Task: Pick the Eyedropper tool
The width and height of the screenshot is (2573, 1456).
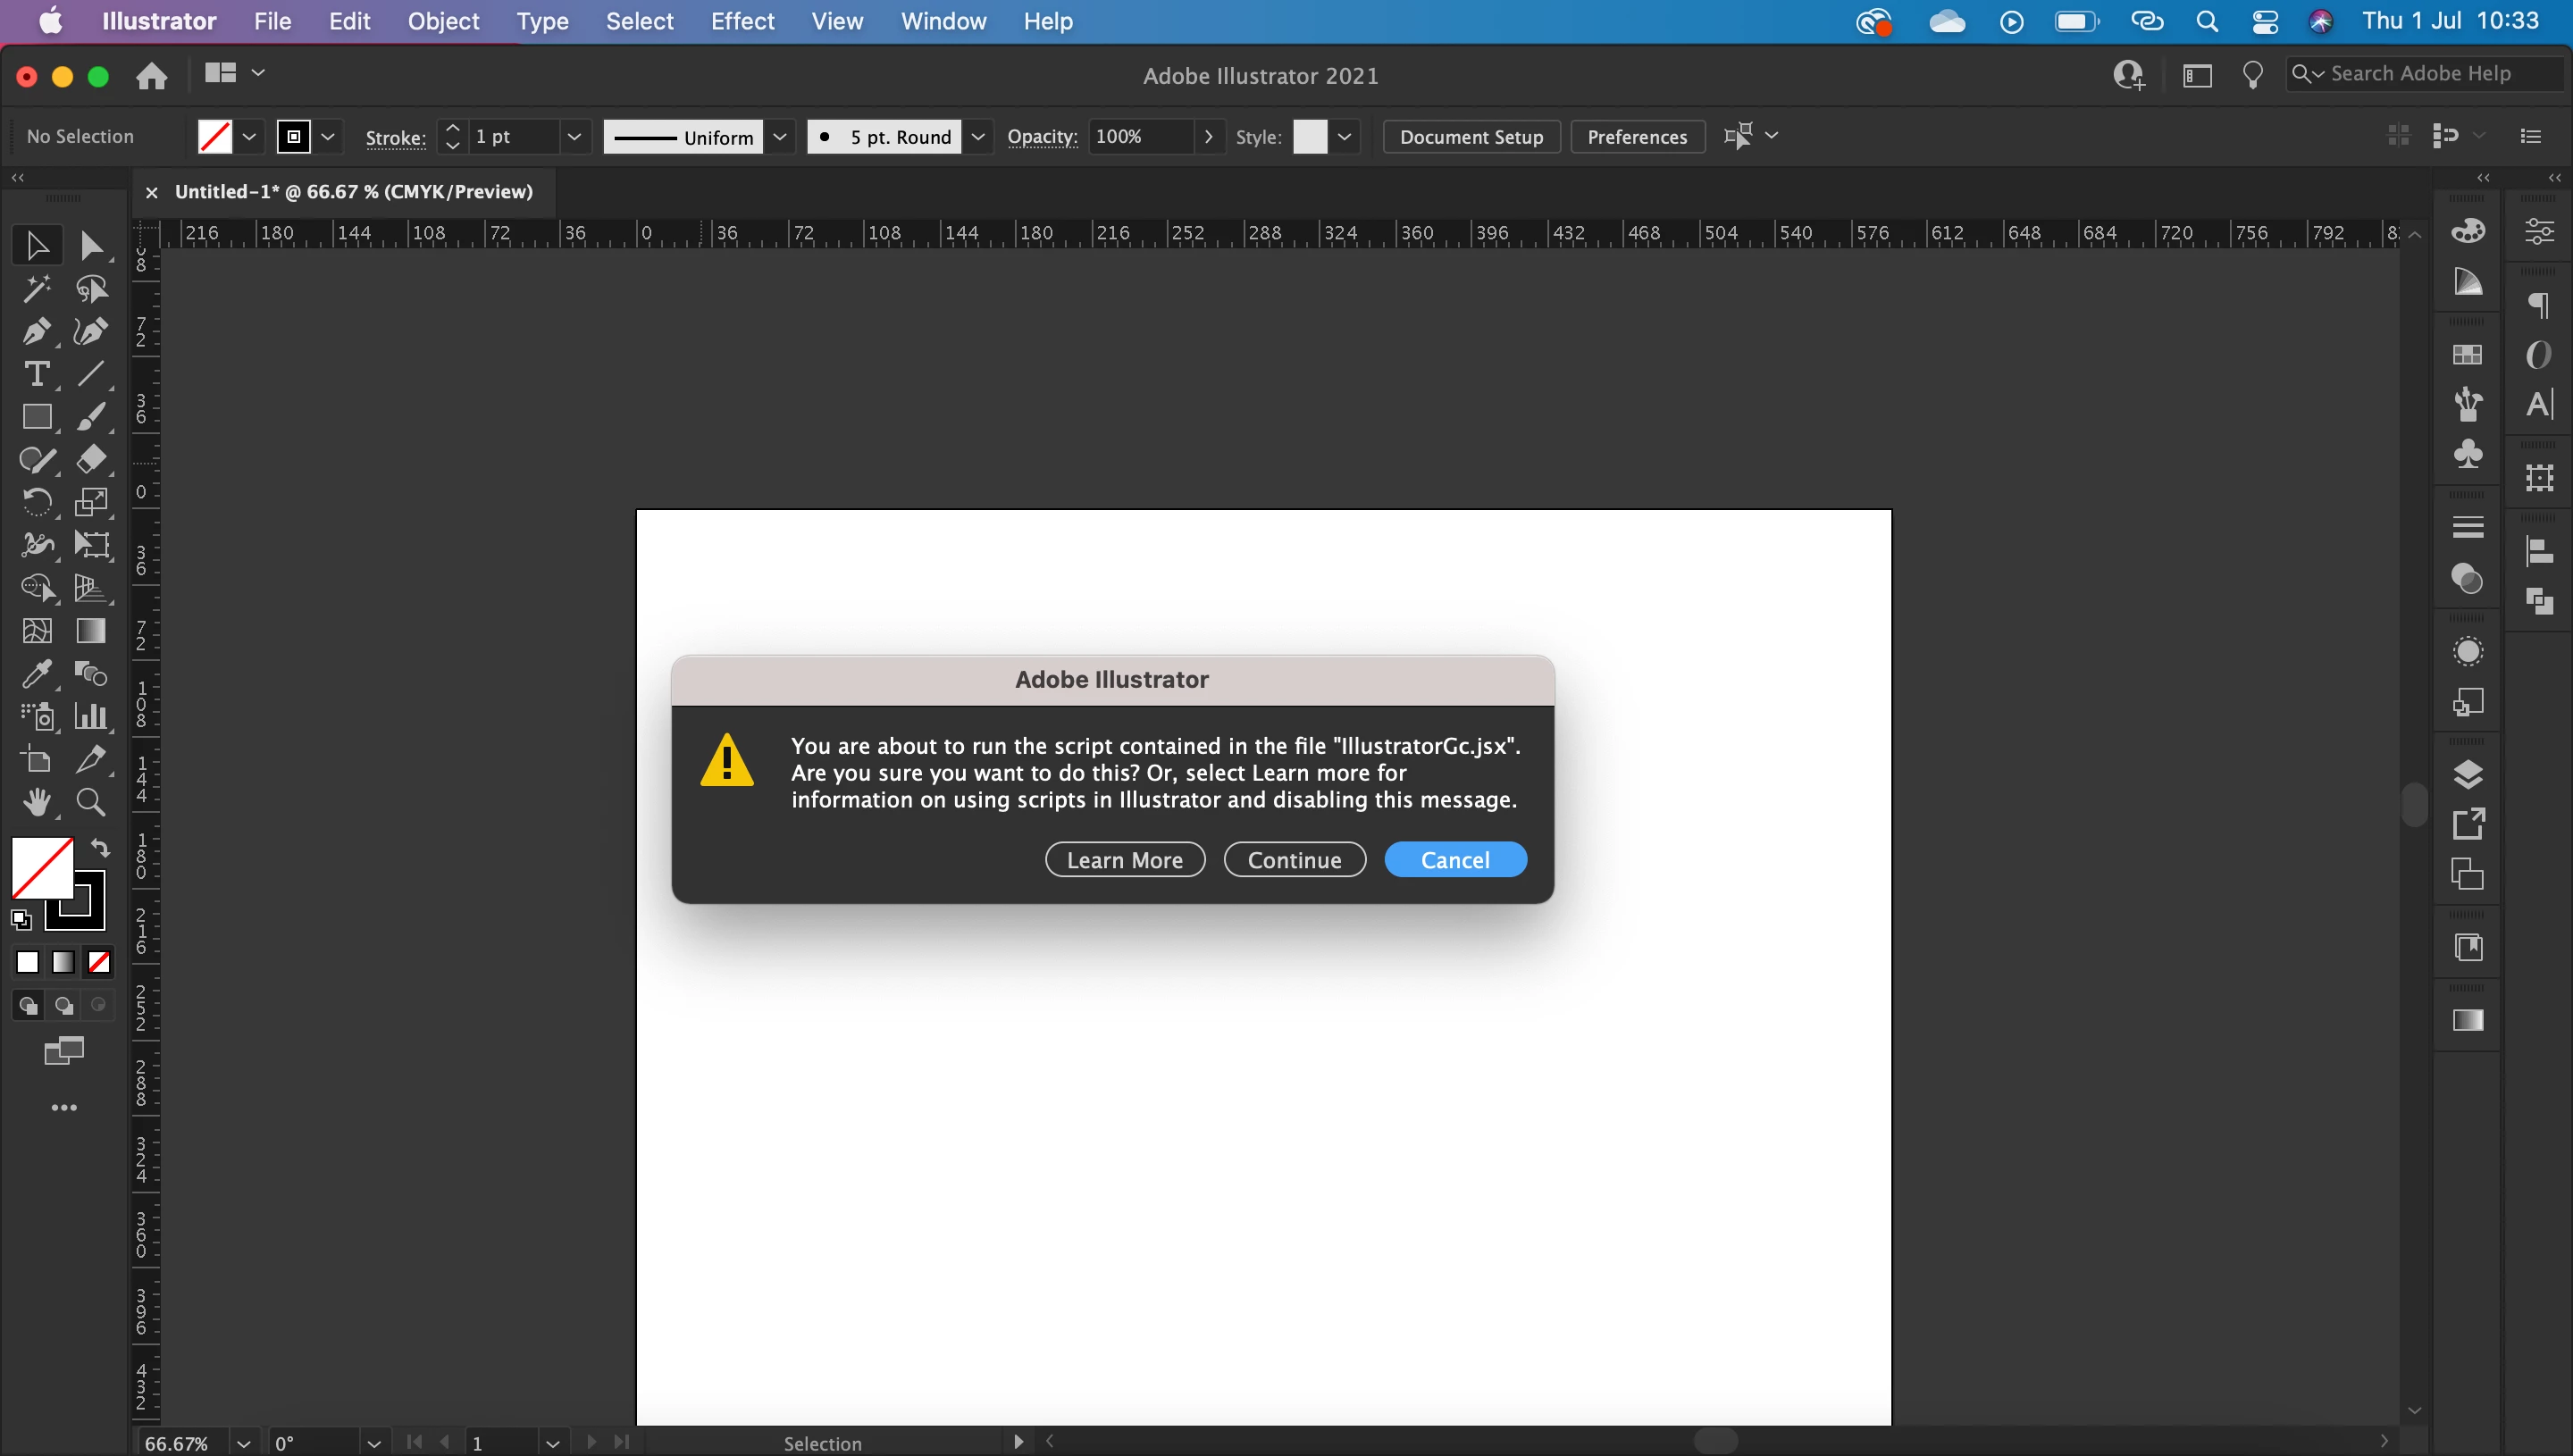Action: pyautogui.click(x=37, y=674)
